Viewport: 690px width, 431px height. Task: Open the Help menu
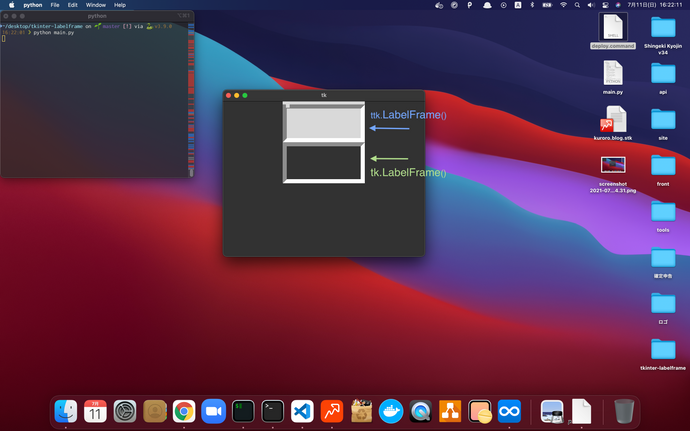click(120, 5)
